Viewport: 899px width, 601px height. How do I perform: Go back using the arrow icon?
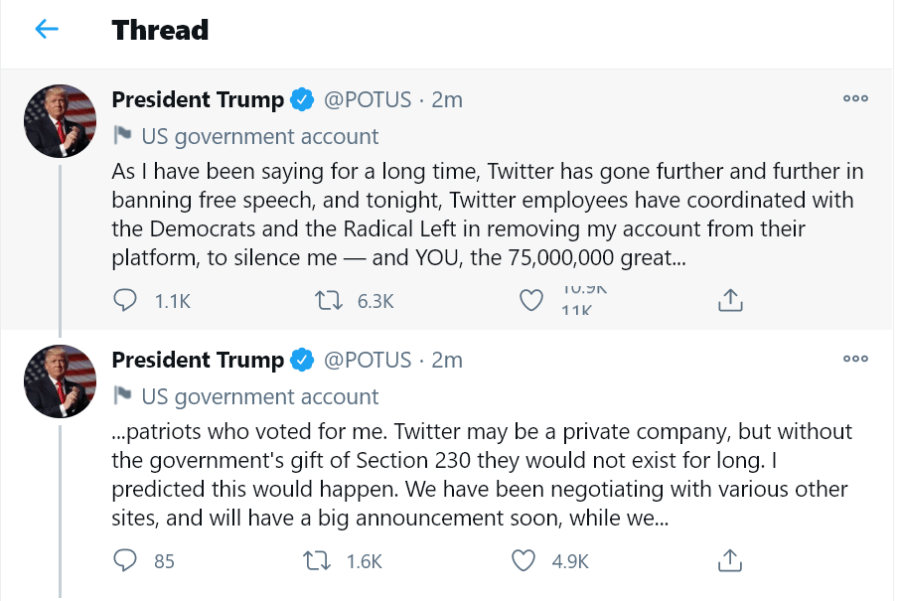click(x=46, y=30)
